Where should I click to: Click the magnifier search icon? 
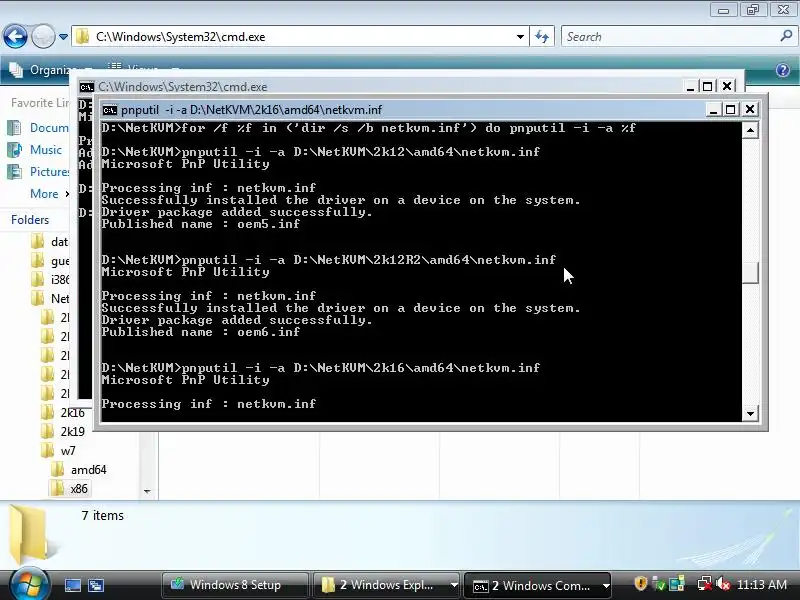[x=786, y=36]
